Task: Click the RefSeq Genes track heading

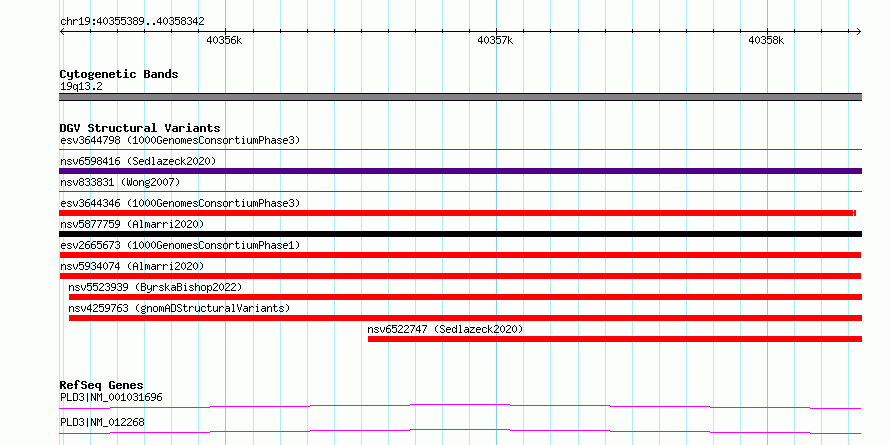Action: coord(101,385)
